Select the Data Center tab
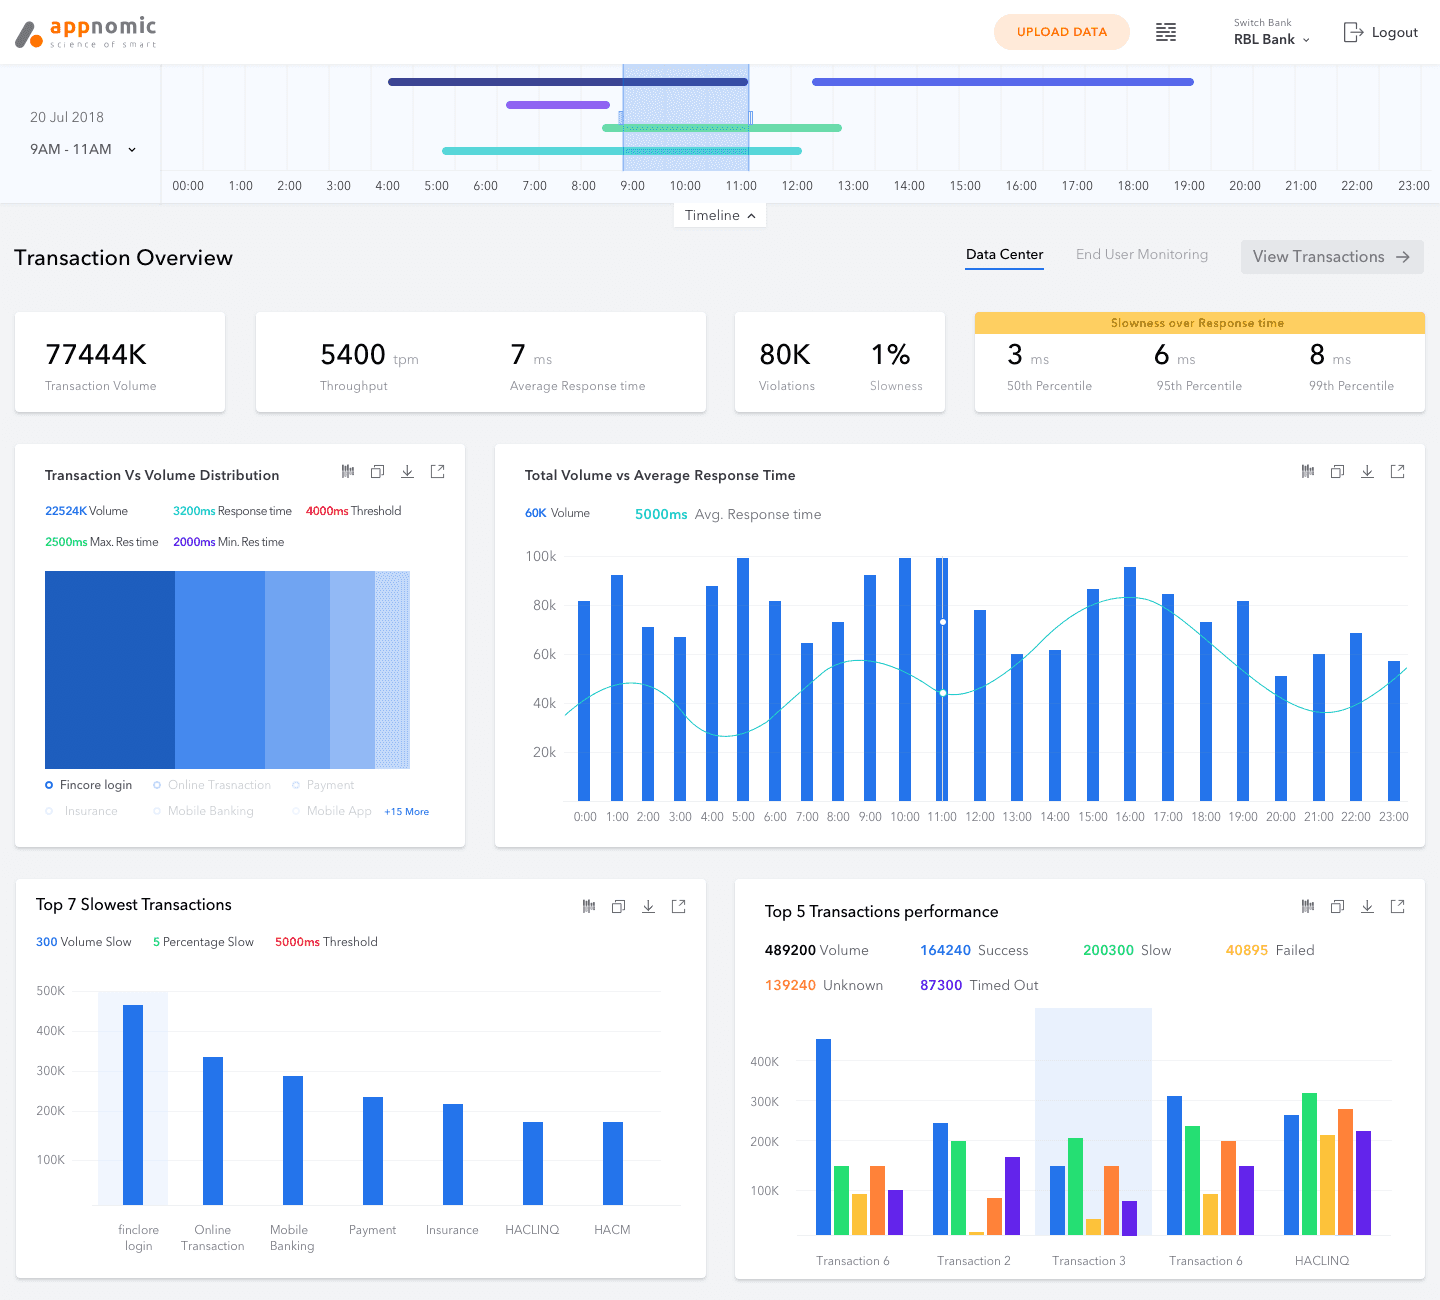 (x=1005, y=255)
